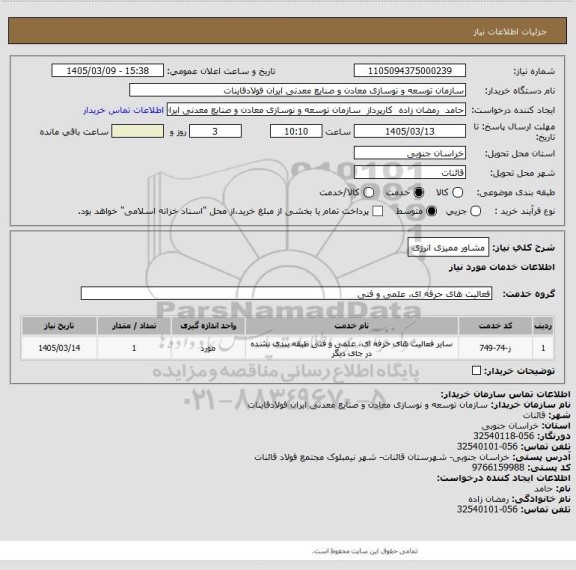Viewport: 576px width, 570px height.
Task: Click the request creator name field
Action: click(316, 110)
